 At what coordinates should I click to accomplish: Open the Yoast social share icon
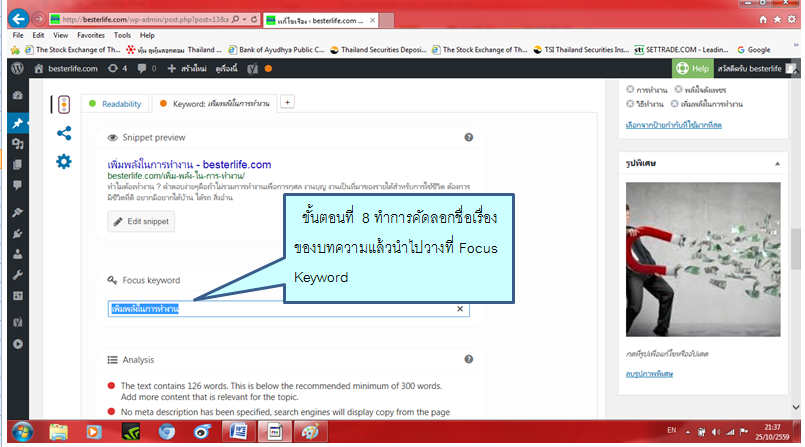[x=64, y=133]
